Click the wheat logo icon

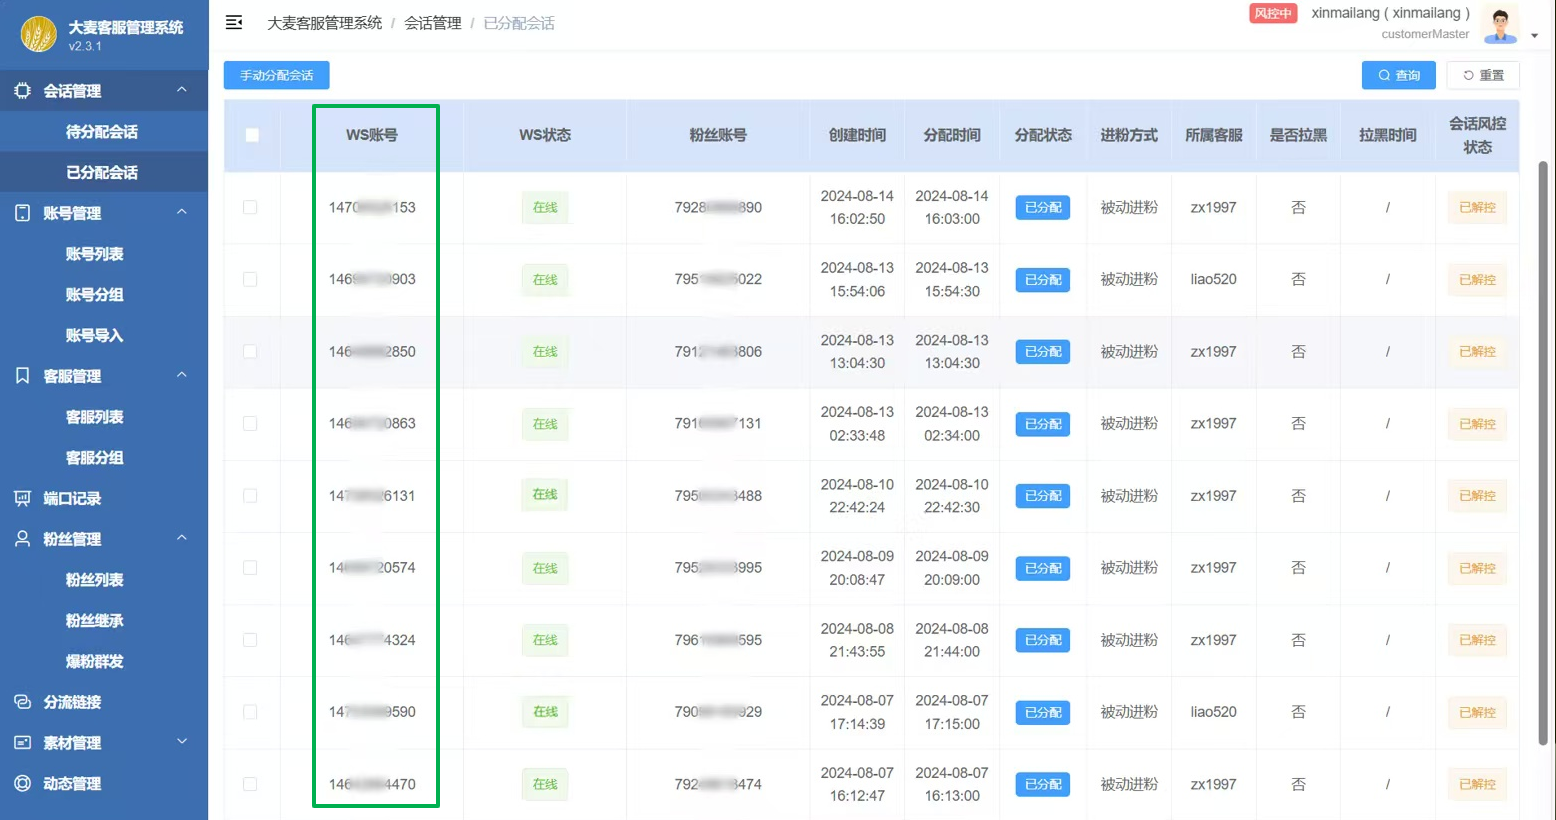[39, 35]
